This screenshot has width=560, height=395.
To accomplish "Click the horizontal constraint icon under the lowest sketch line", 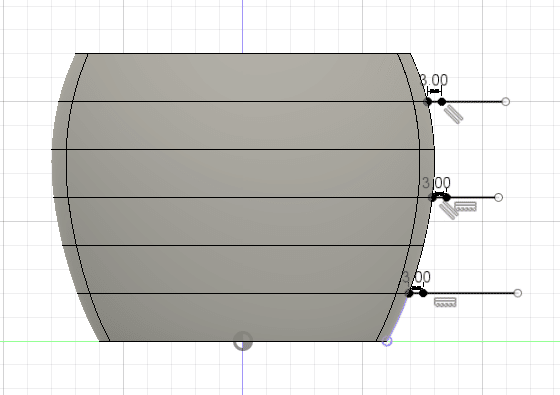I will coord(445,302).
